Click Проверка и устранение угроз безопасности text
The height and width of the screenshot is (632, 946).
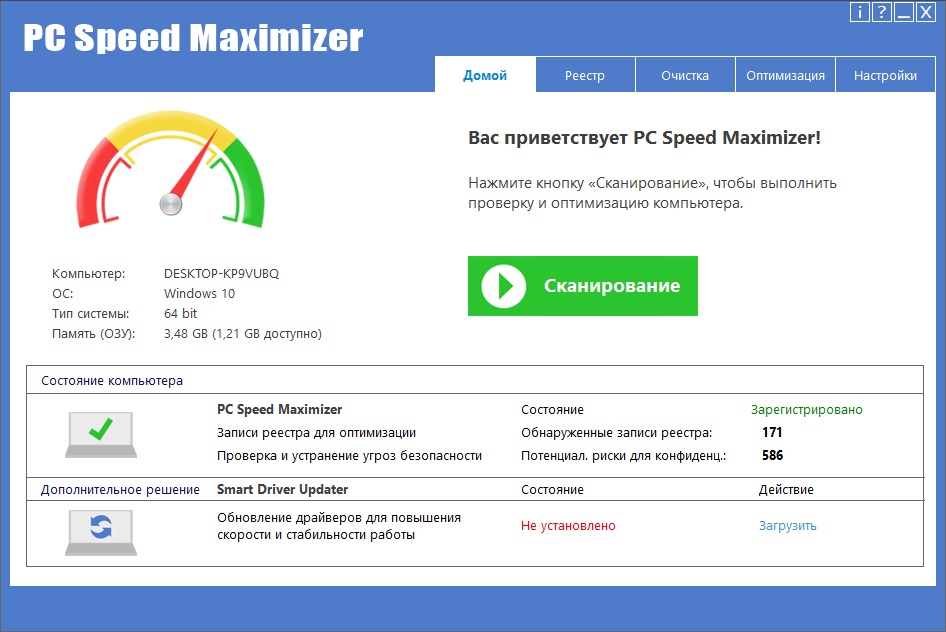click(x=349, y=456)
